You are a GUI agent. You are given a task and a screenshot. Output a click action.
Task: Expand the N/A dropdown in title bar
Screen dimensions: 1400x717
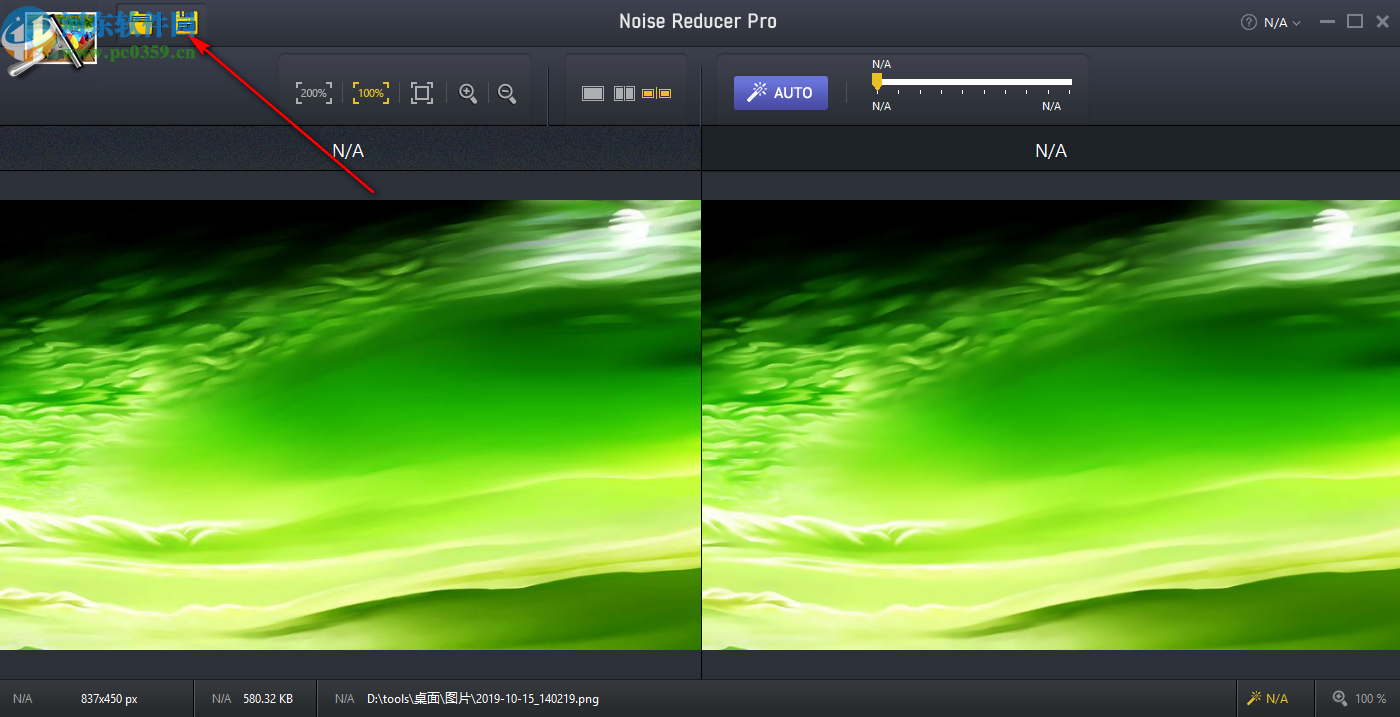tap(1283, 22)
